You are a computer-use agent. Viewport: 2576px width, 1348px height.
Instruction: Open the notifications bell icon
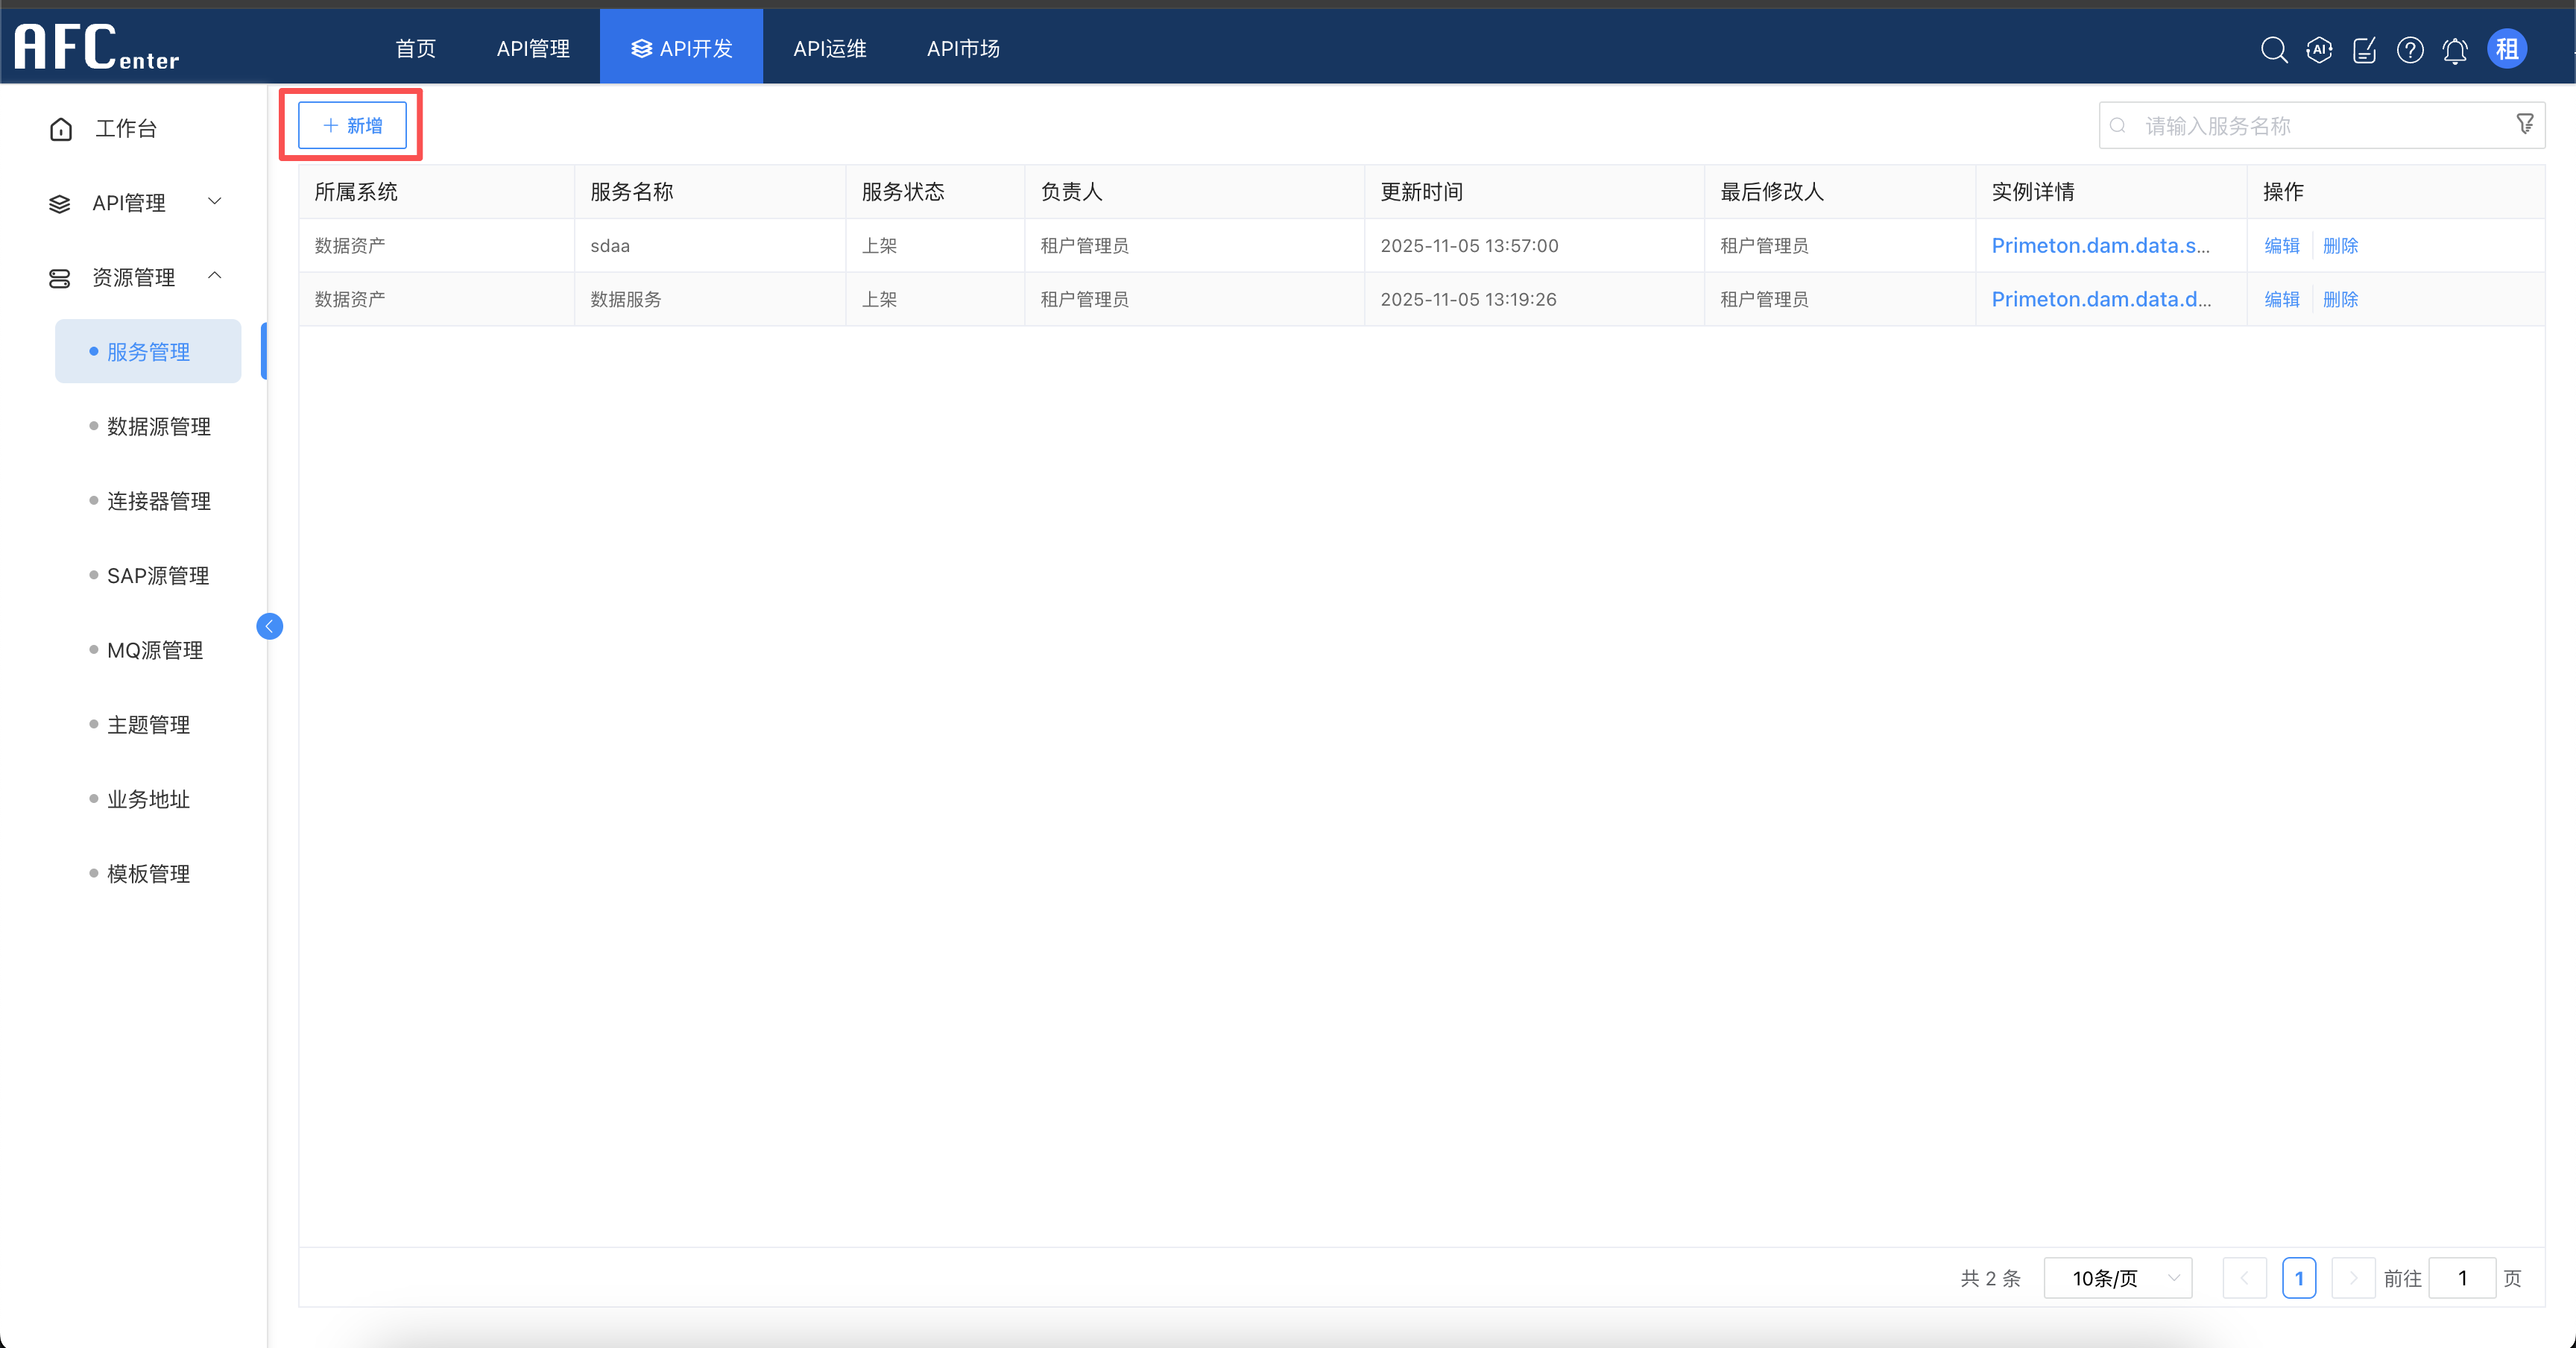click(x=2455, y=49)
